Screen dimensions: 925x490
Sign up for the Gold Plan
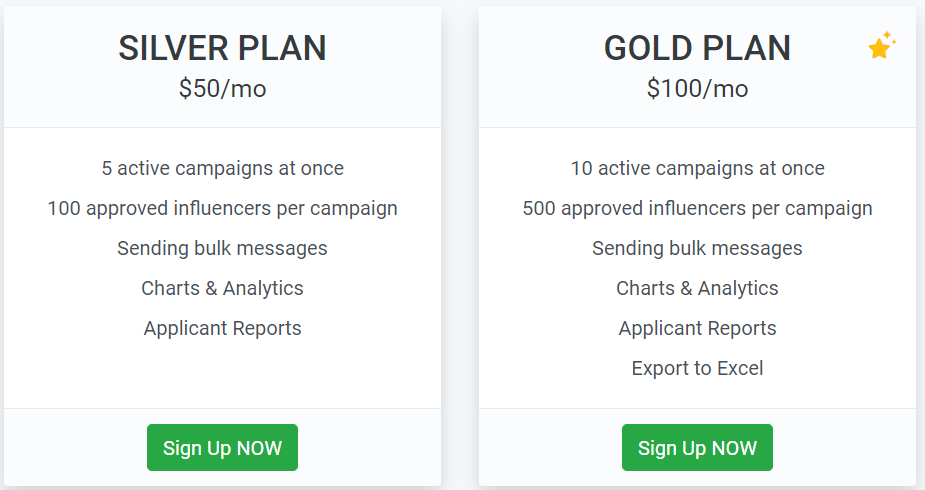pos(697,448)
